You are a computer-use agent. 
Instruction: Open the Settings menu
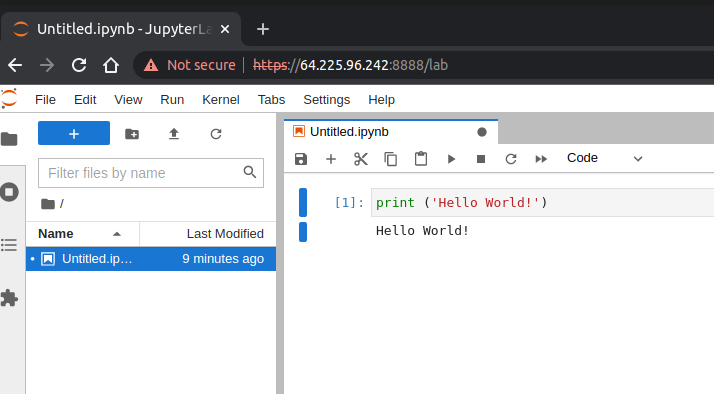coord(327,100)
